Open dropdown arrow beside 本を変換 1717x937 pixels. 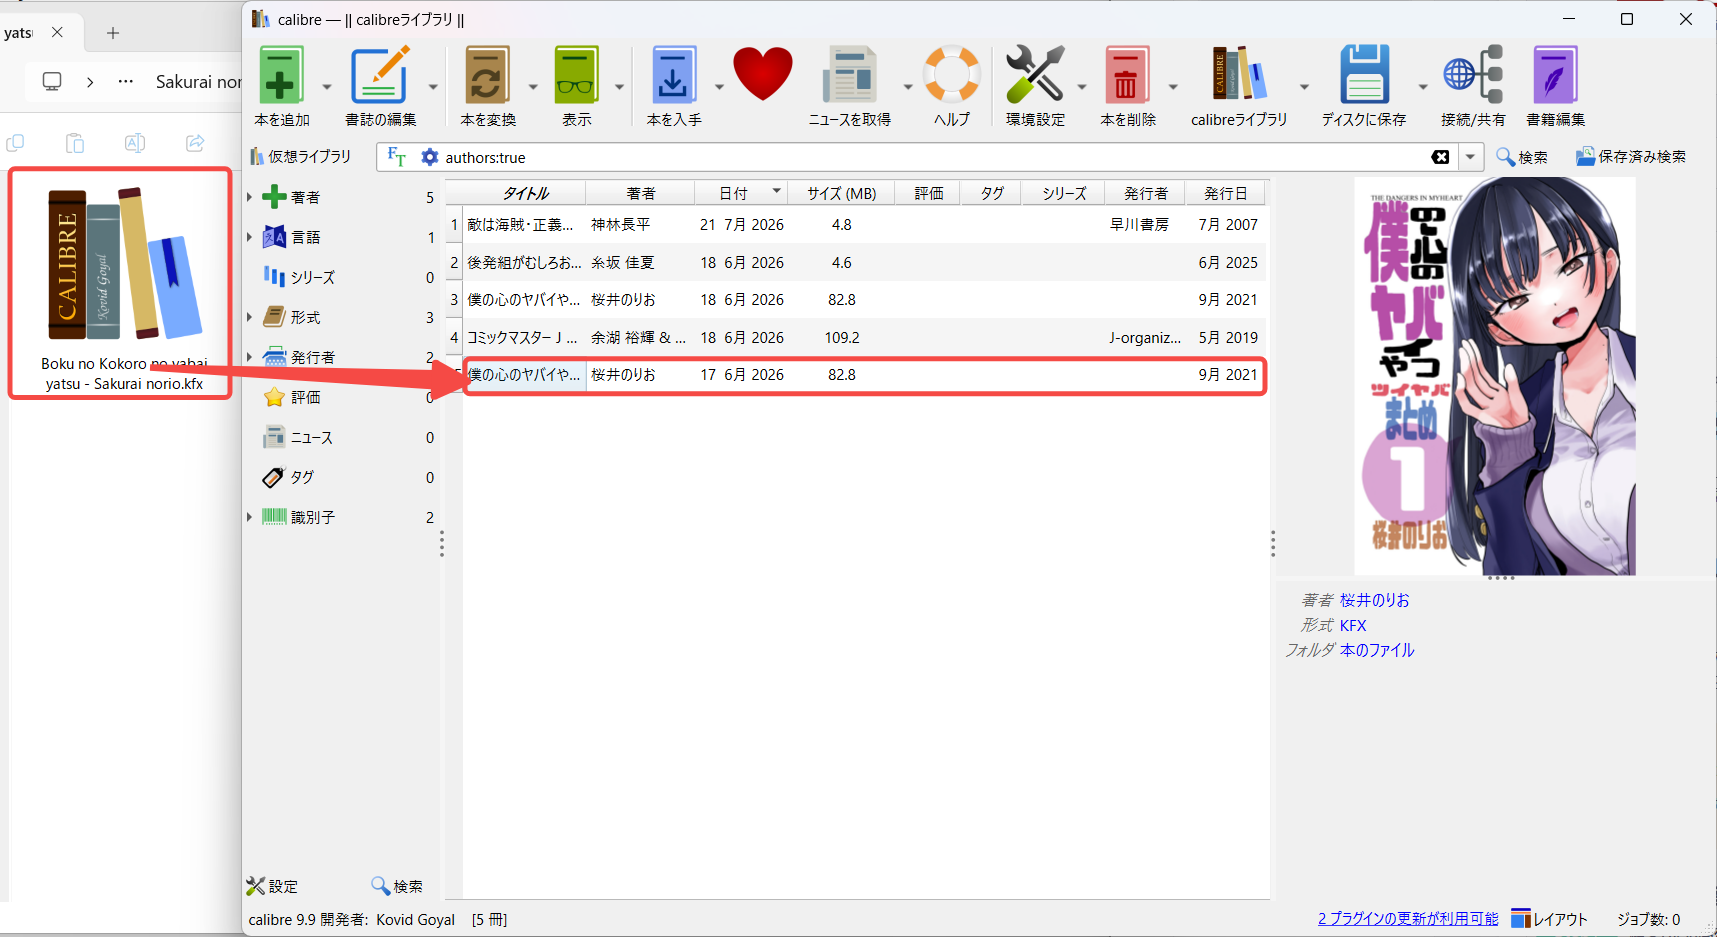click(533, 87)
